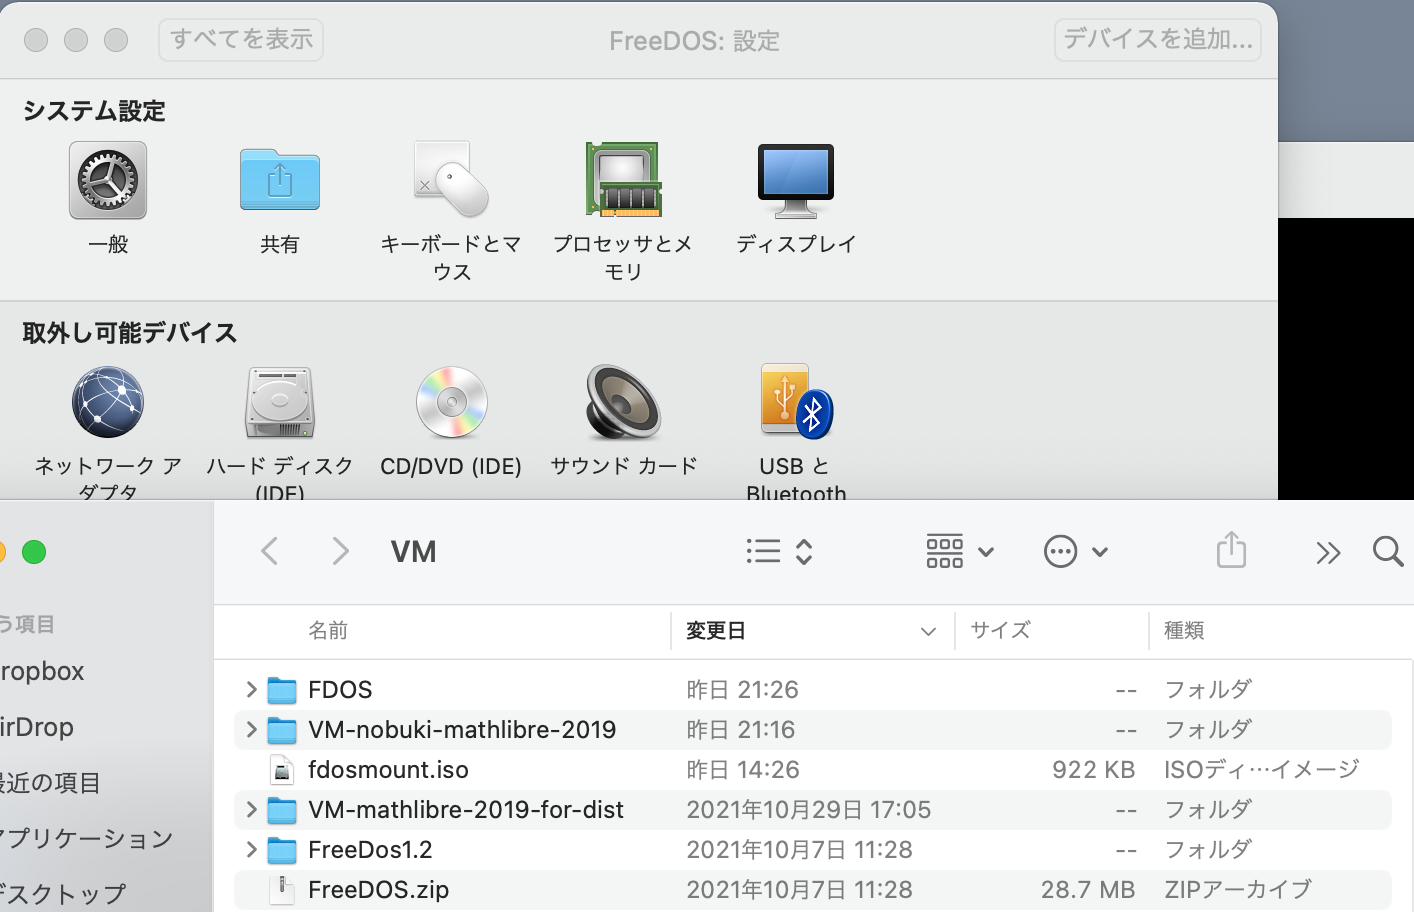Click the デバイスを追加 button
Image resolution: width=1414 pixels, height=912 pixels.
point(1157,40)
